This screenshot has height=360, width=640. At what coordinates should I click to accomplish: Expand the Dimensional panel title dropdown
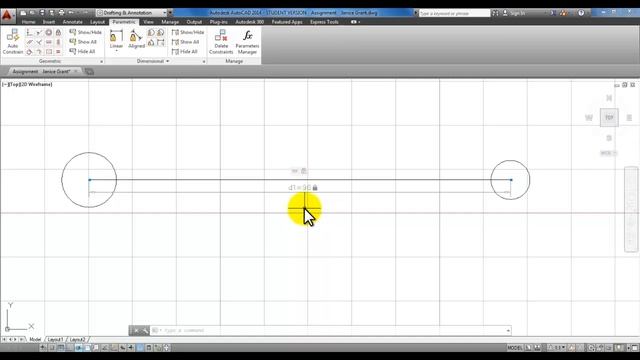pyautogui.click(x=153, y=61)
